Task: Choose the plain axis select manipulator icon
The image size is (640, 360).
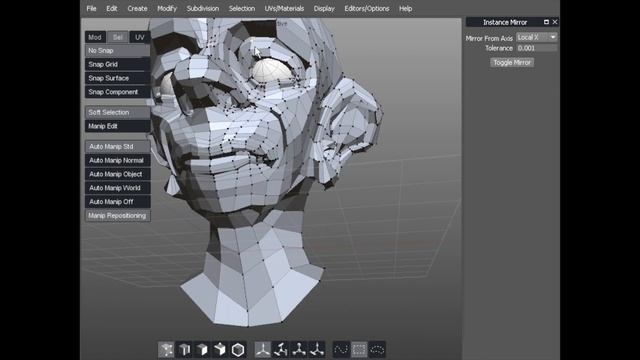Action: pyautogui.click(x=263, y=350)
